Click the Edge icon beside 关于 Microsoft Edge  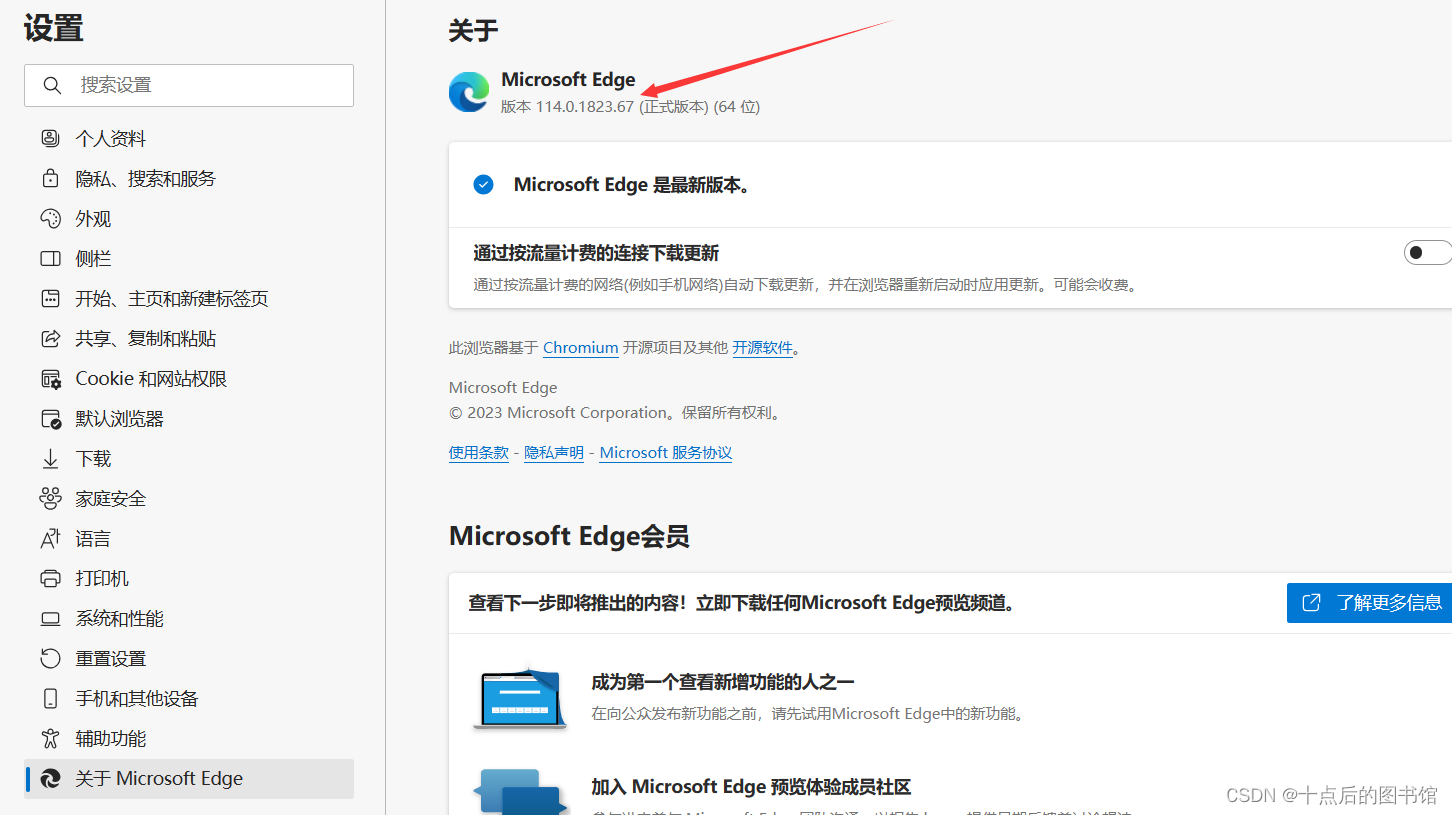click(50, 778)
